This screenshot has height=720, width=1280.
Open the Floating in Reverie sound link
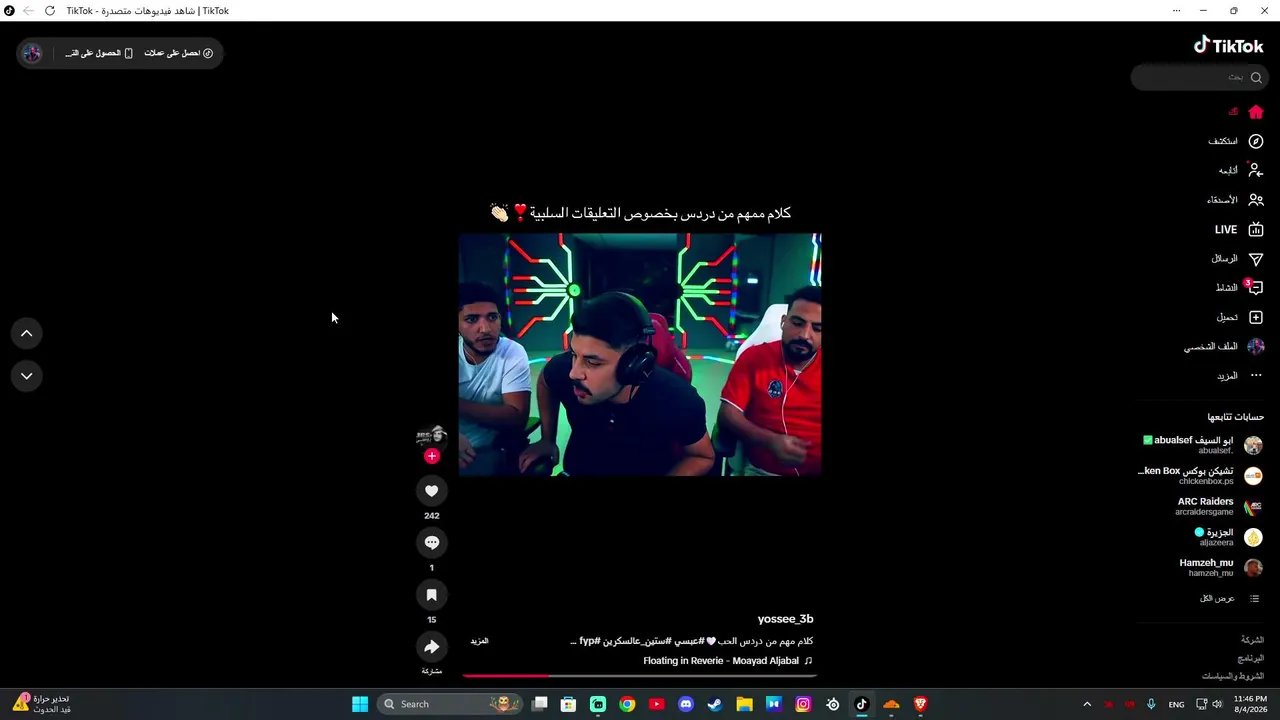[728, 661]
